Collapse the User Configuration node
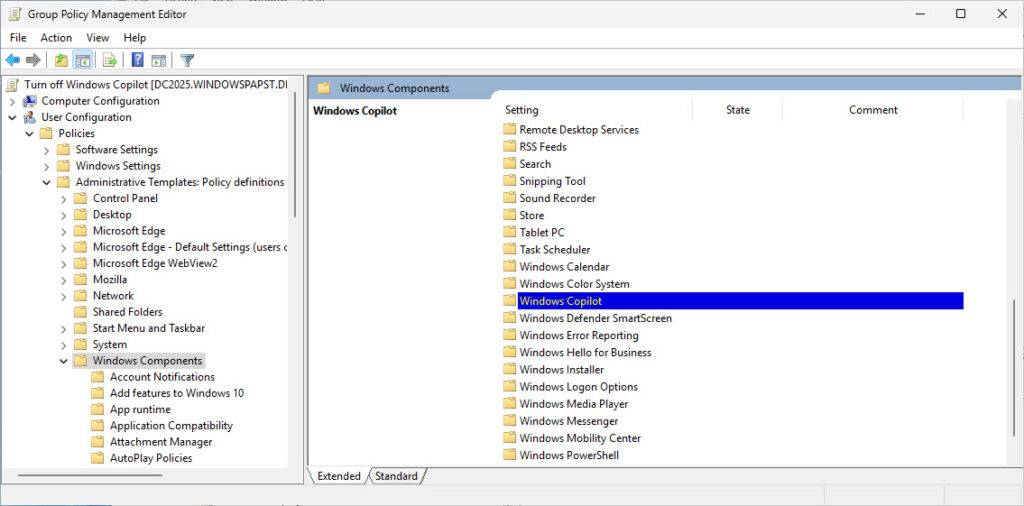Screen dimensions: 1024x506 [x=12, y=118]
